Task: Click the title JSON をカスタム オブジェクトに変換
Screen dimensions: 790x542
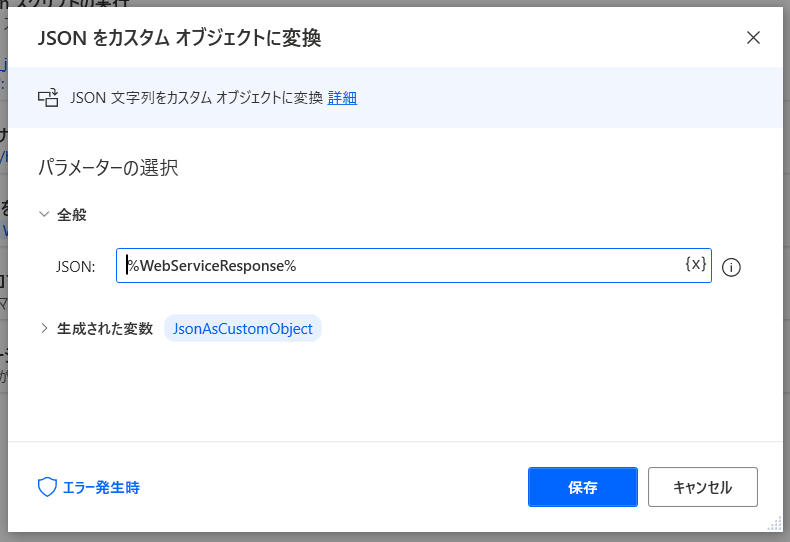Action: pos(179,38)
